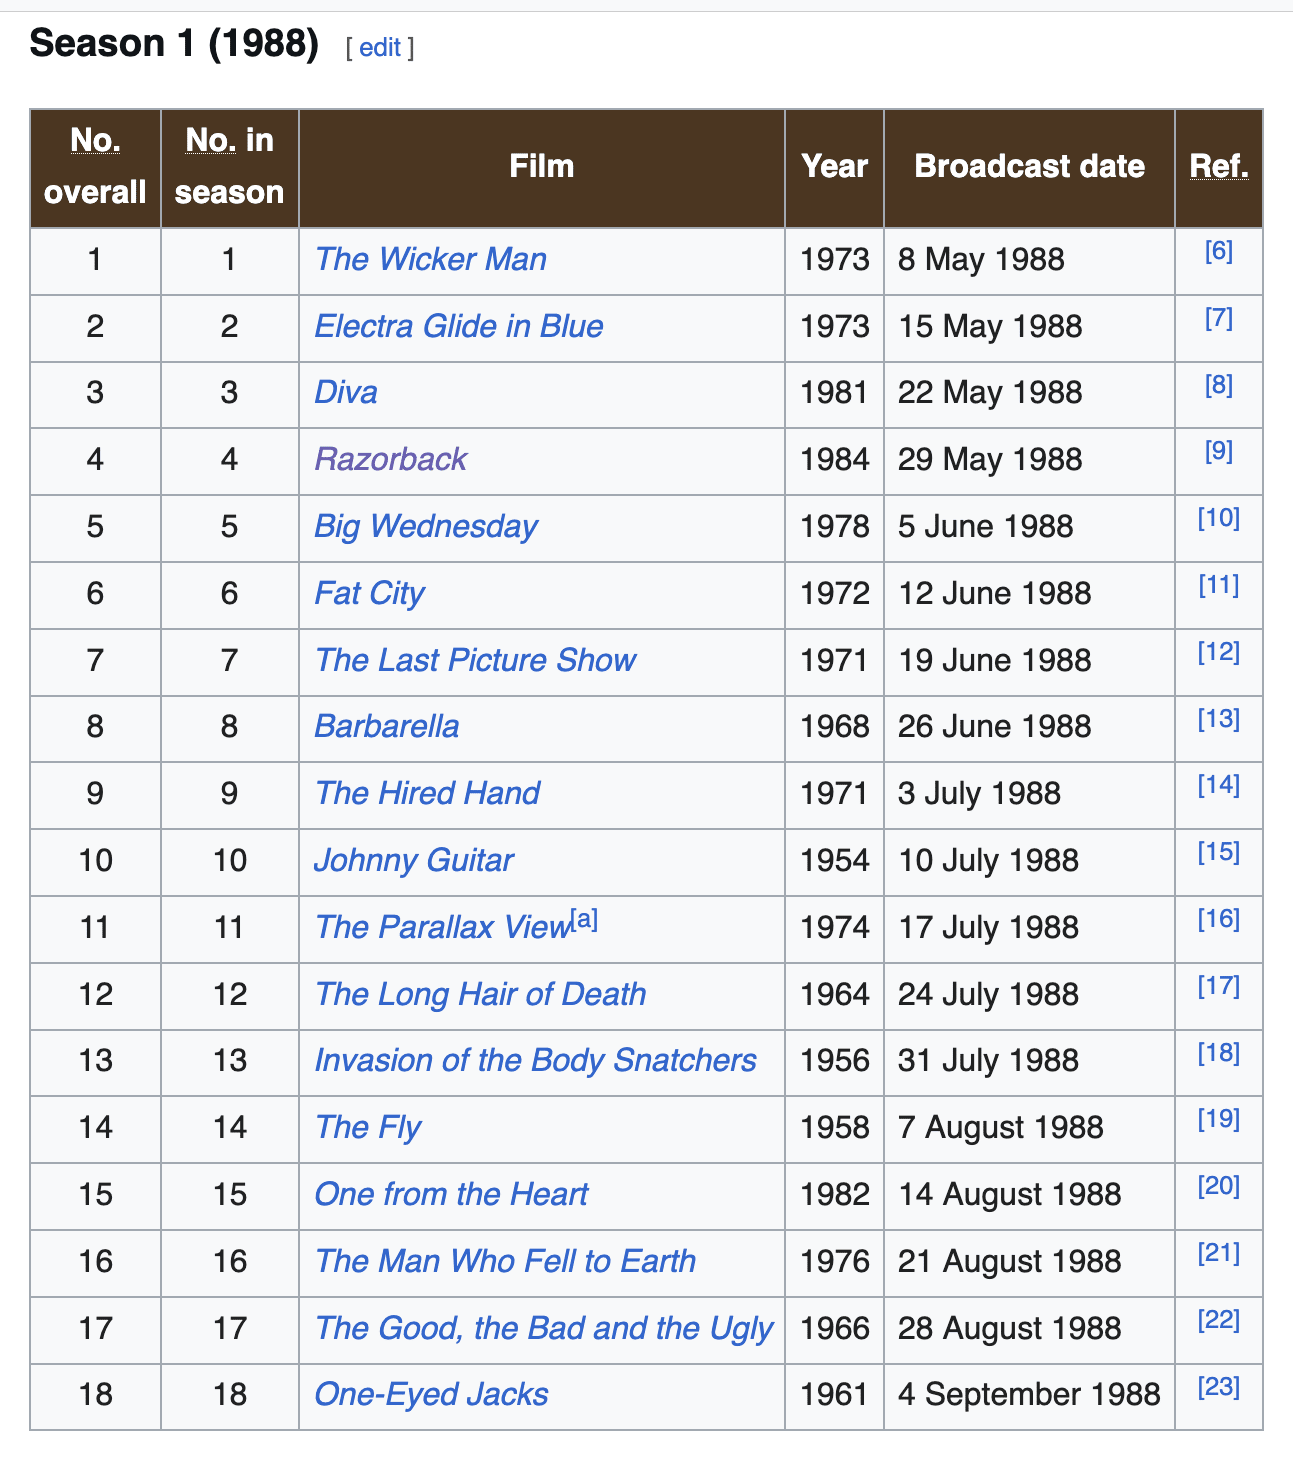Open The Long Hair of Death link
This screenshot has width=1293, height=1472.
(x=481, y=995)
